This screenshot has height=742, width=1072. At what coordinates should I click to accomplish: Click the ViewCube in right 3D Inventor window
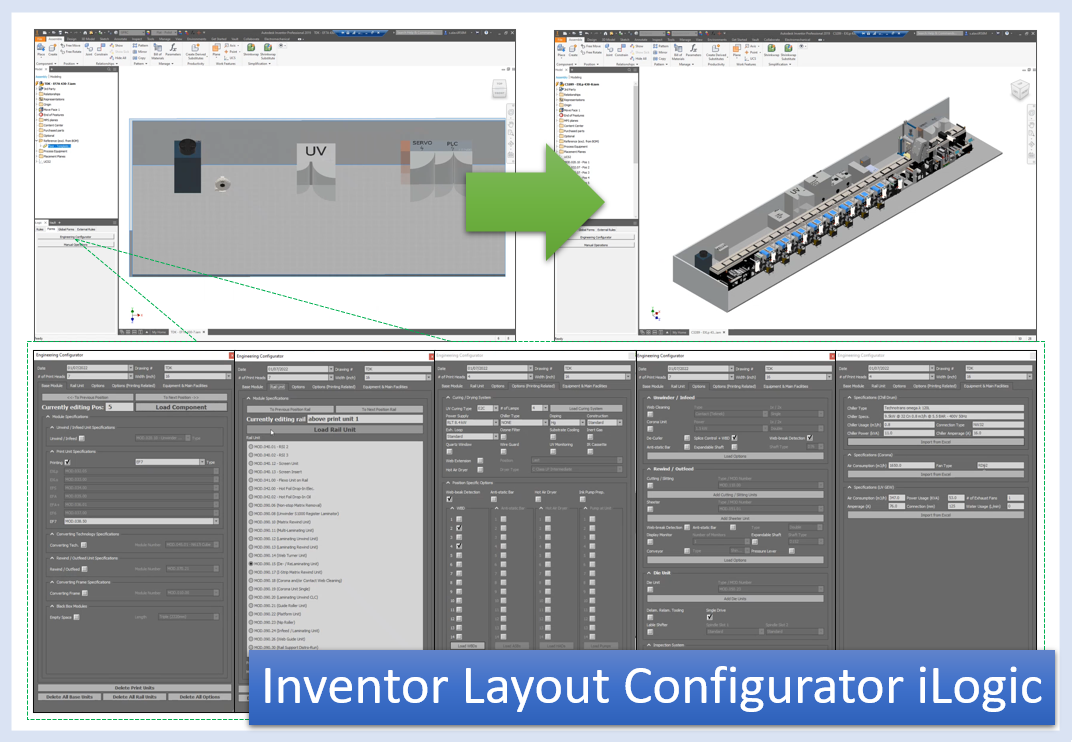coord(1020,90)
